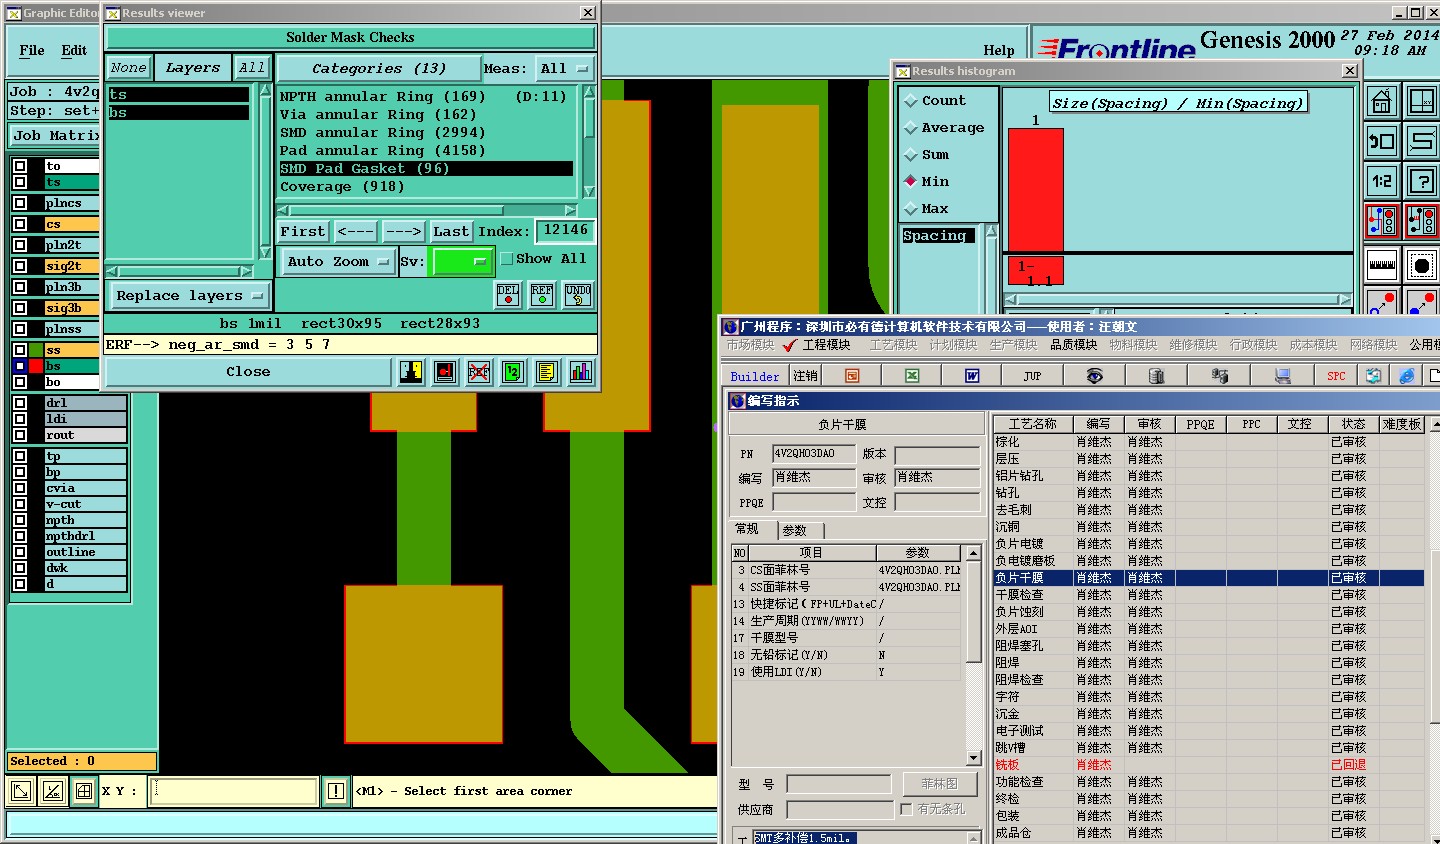Click inside the X Y coordinate input field

234,791
